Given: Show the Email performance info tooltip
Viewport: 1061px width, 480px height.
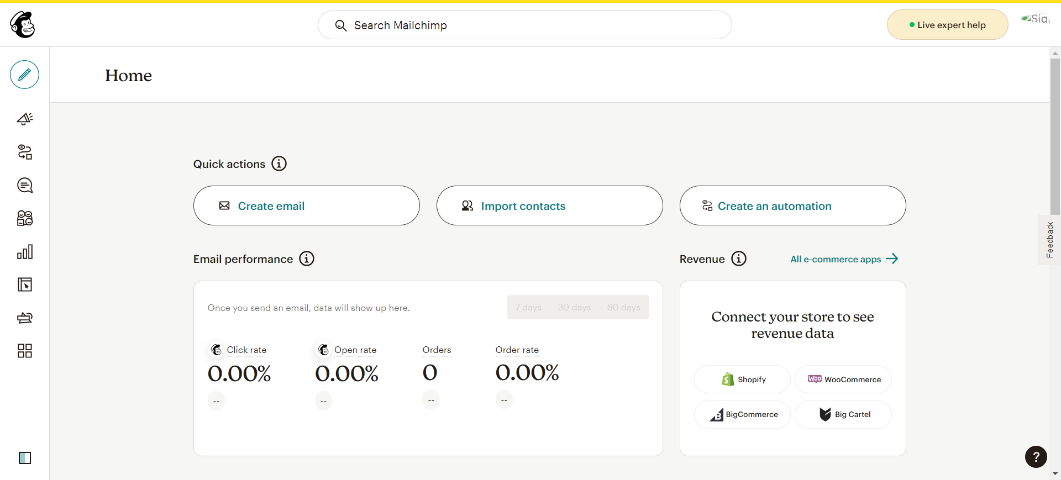Looking at the screenshot, I should [x=307, y=259].
